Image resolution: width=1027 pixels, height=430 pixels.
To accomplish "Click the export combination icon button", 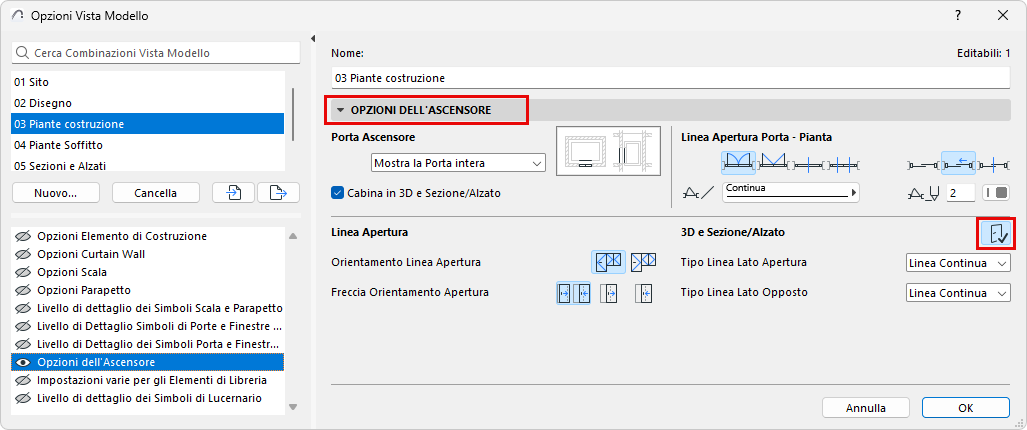I will 278,192.
